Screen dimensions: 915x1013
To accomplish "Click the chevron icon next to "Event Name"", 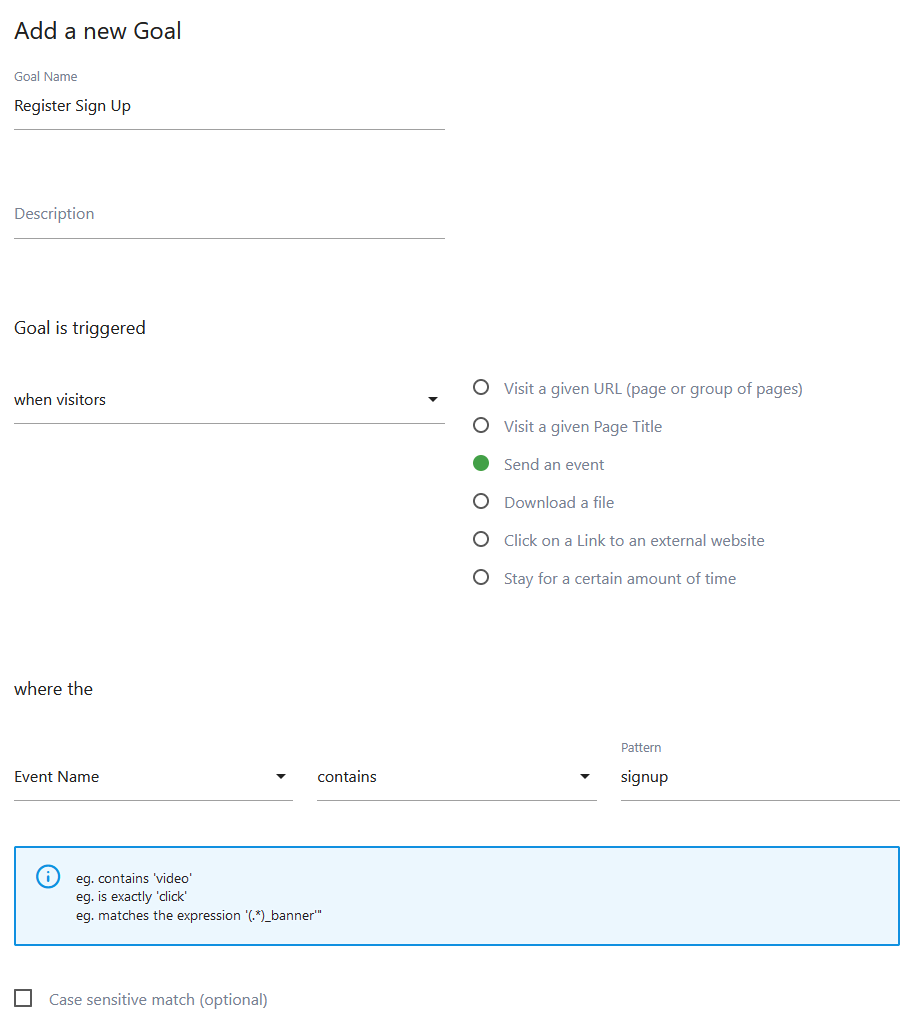I will [281, 776].
